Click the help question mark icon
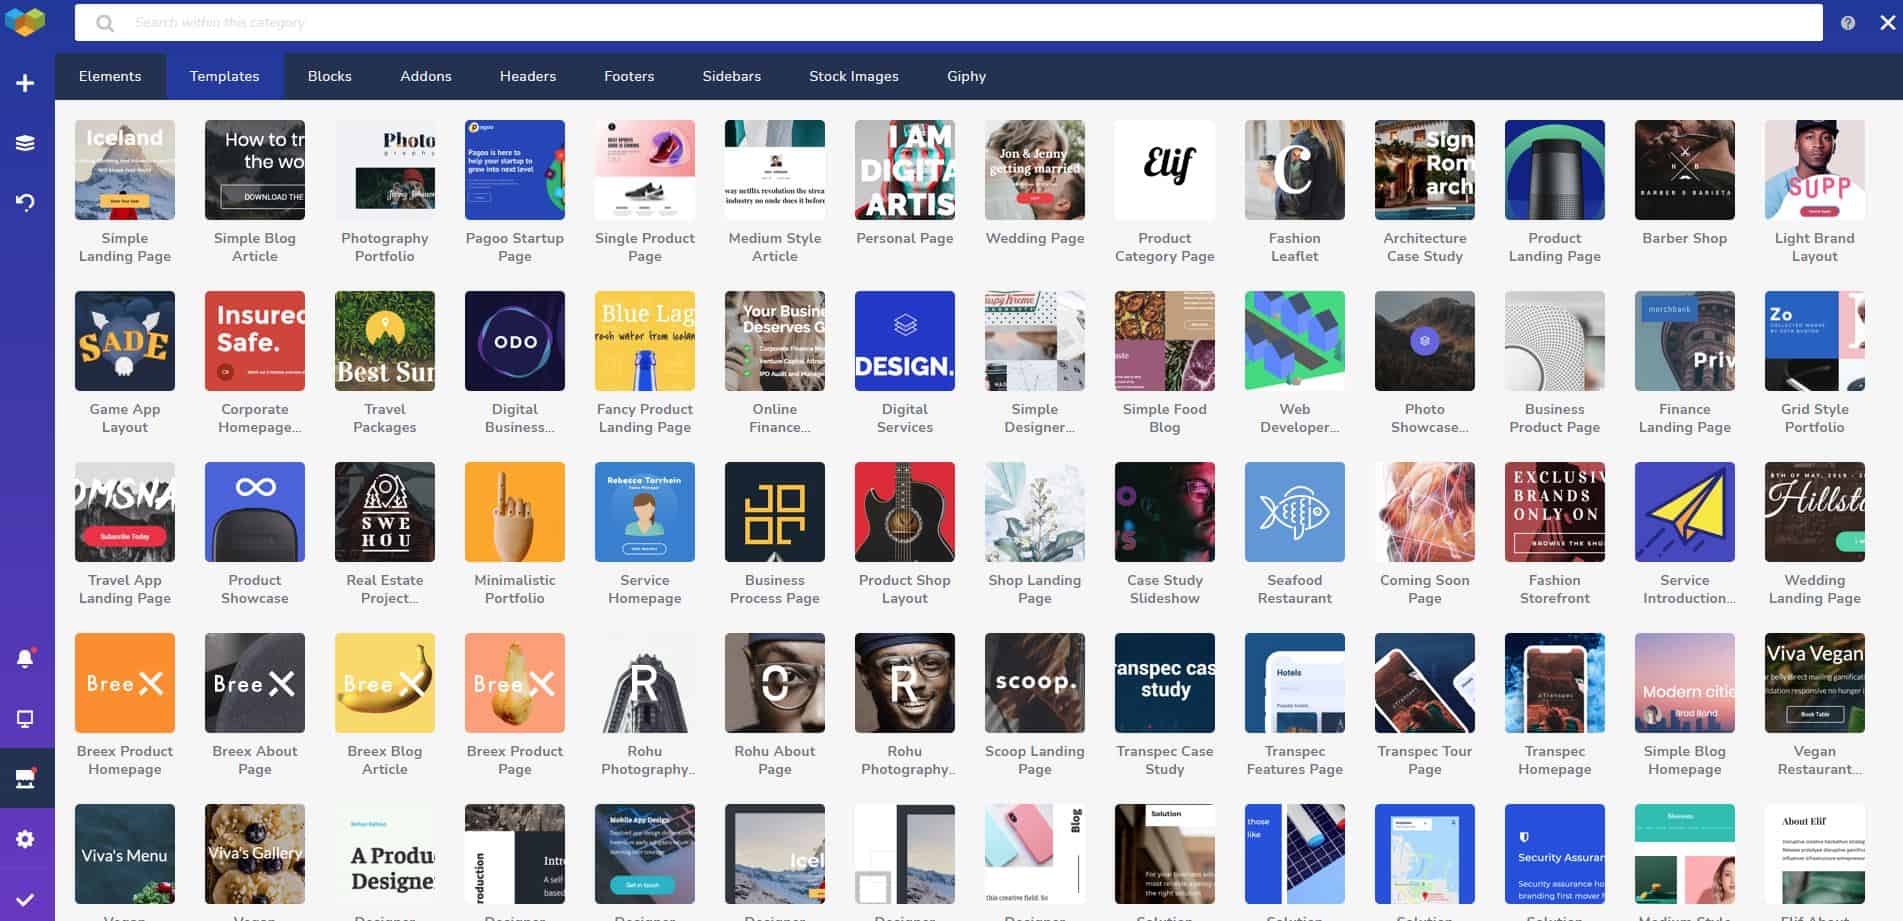Viewport: 1903px width, 921px height. click(1847, 23)
